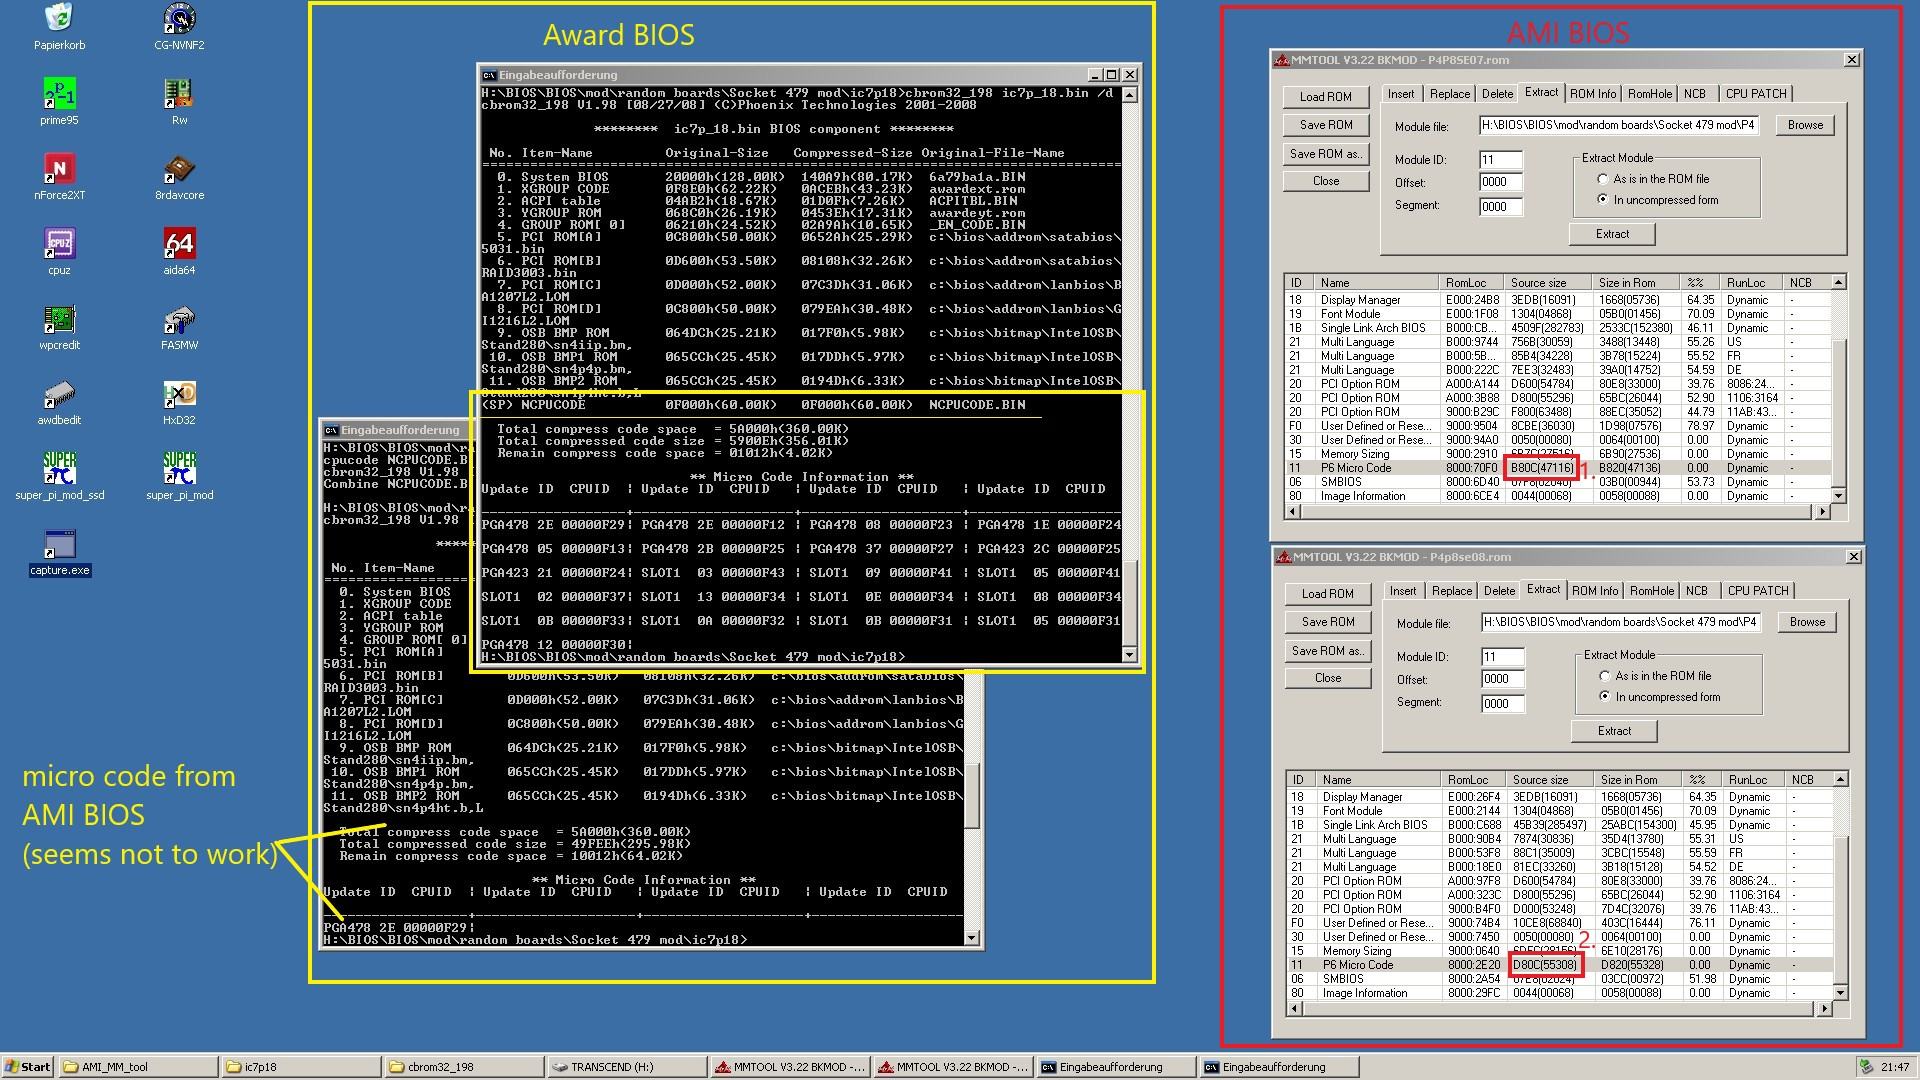Click the up scroll arrow of the P4p8se08.rom module list
Screen dimensions: 1920x1080
pos(1840,780)
